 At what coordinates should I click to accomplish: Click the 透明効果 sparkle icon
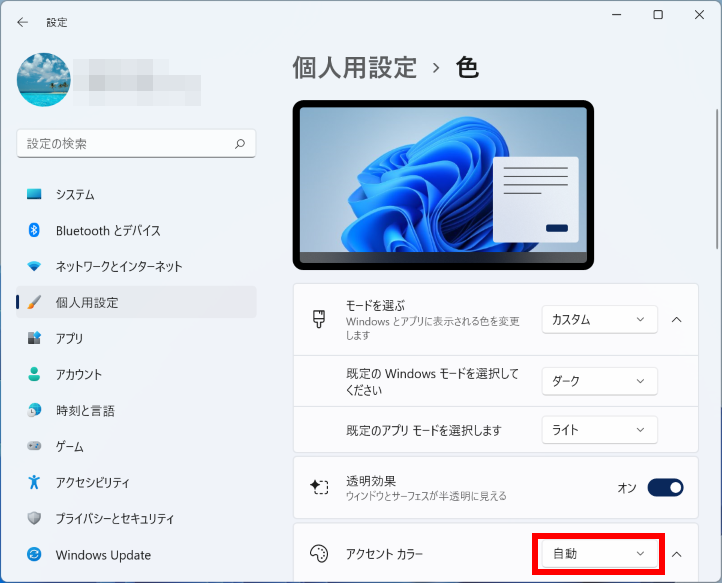[319, 487]
